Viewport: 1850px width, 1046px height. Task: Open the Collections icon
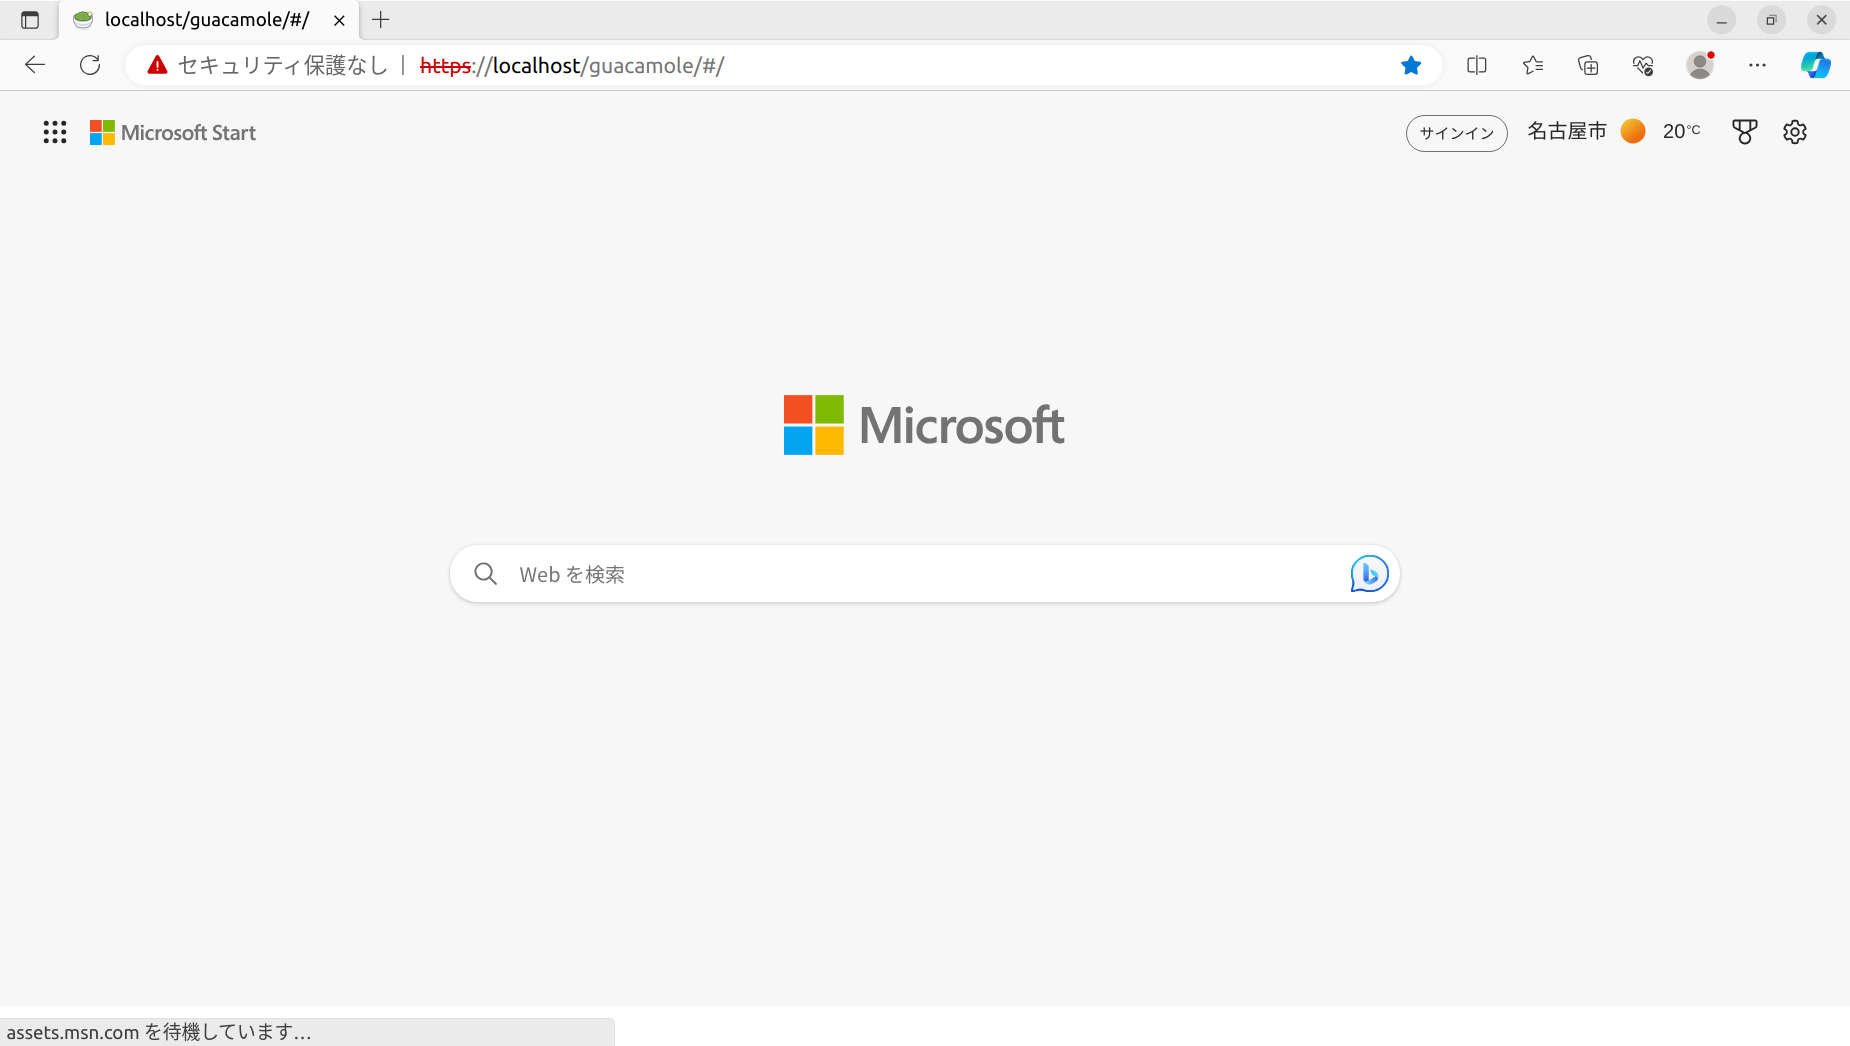pyautogui.click(x=1588, y=65)
